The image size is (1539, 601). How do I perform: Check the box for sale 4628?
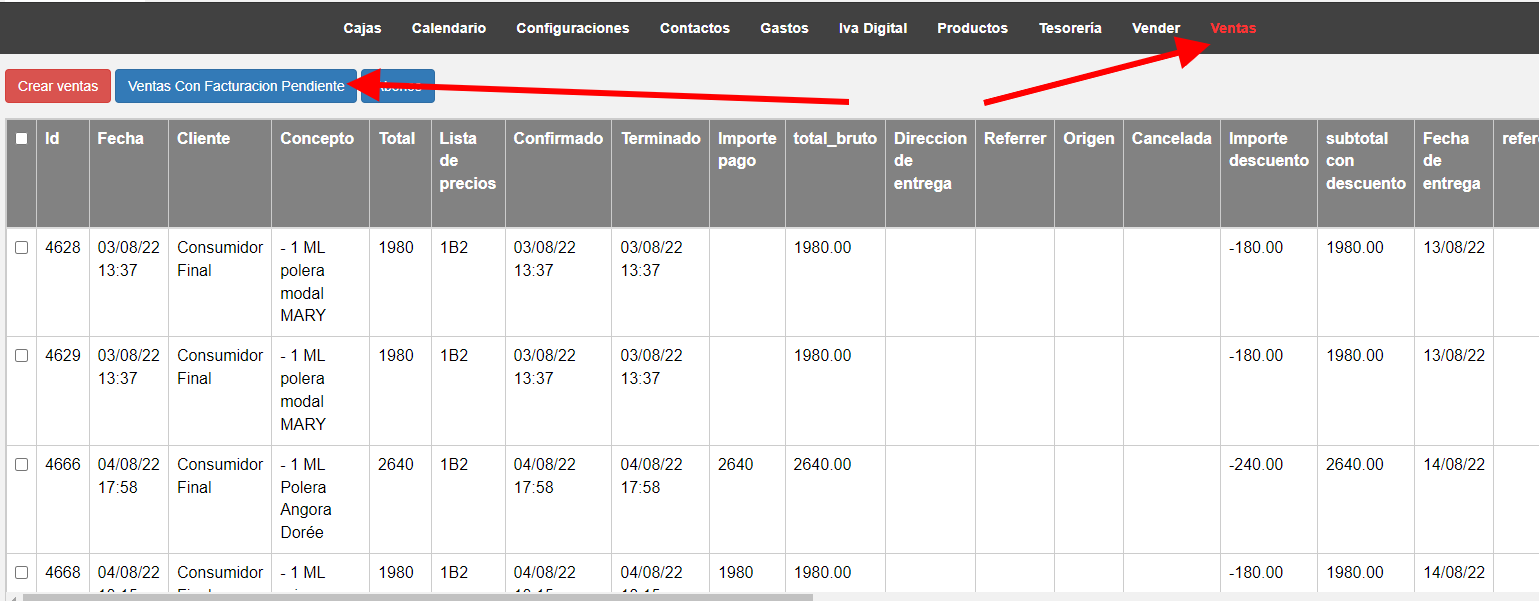(x=22, y=248)
